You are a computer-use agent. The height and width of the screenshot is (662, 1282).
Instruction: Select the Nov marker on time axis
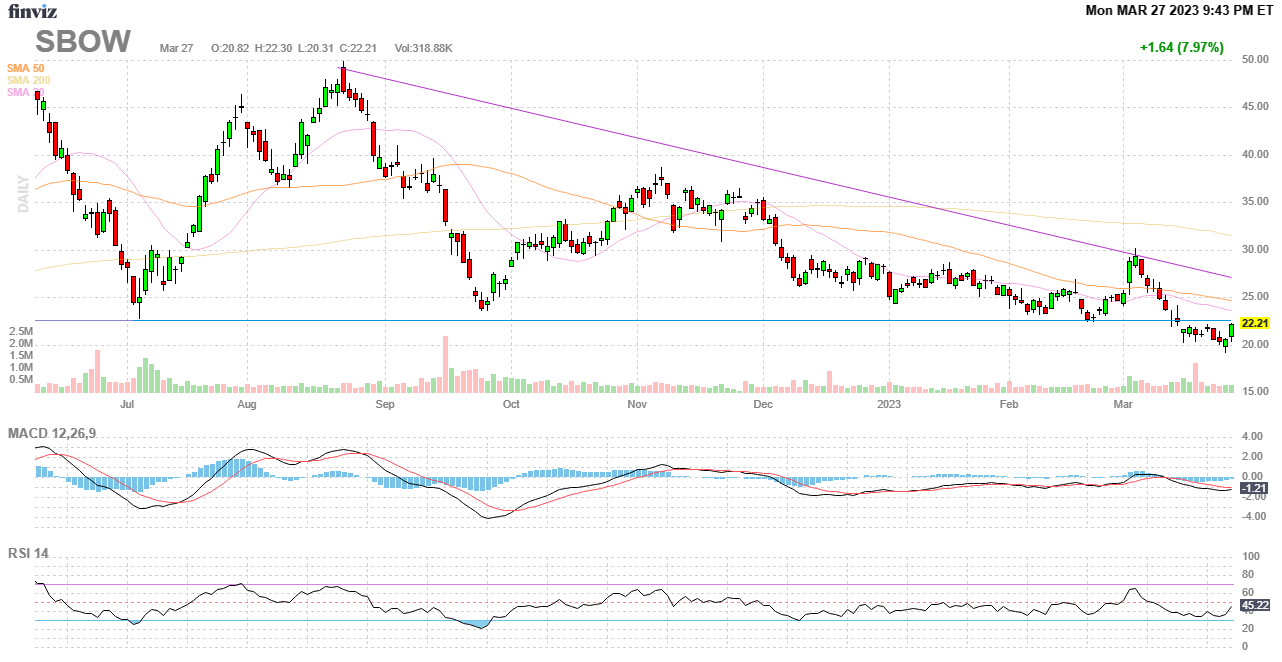click(x=637, y=405)
